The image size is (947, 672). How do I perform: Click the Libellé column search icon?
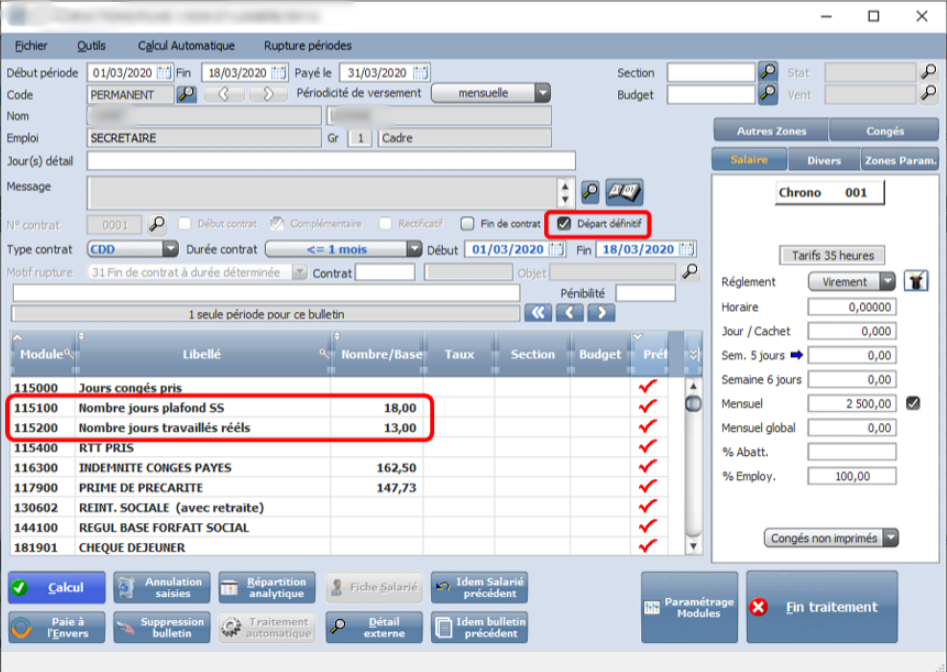pos(324,354)
